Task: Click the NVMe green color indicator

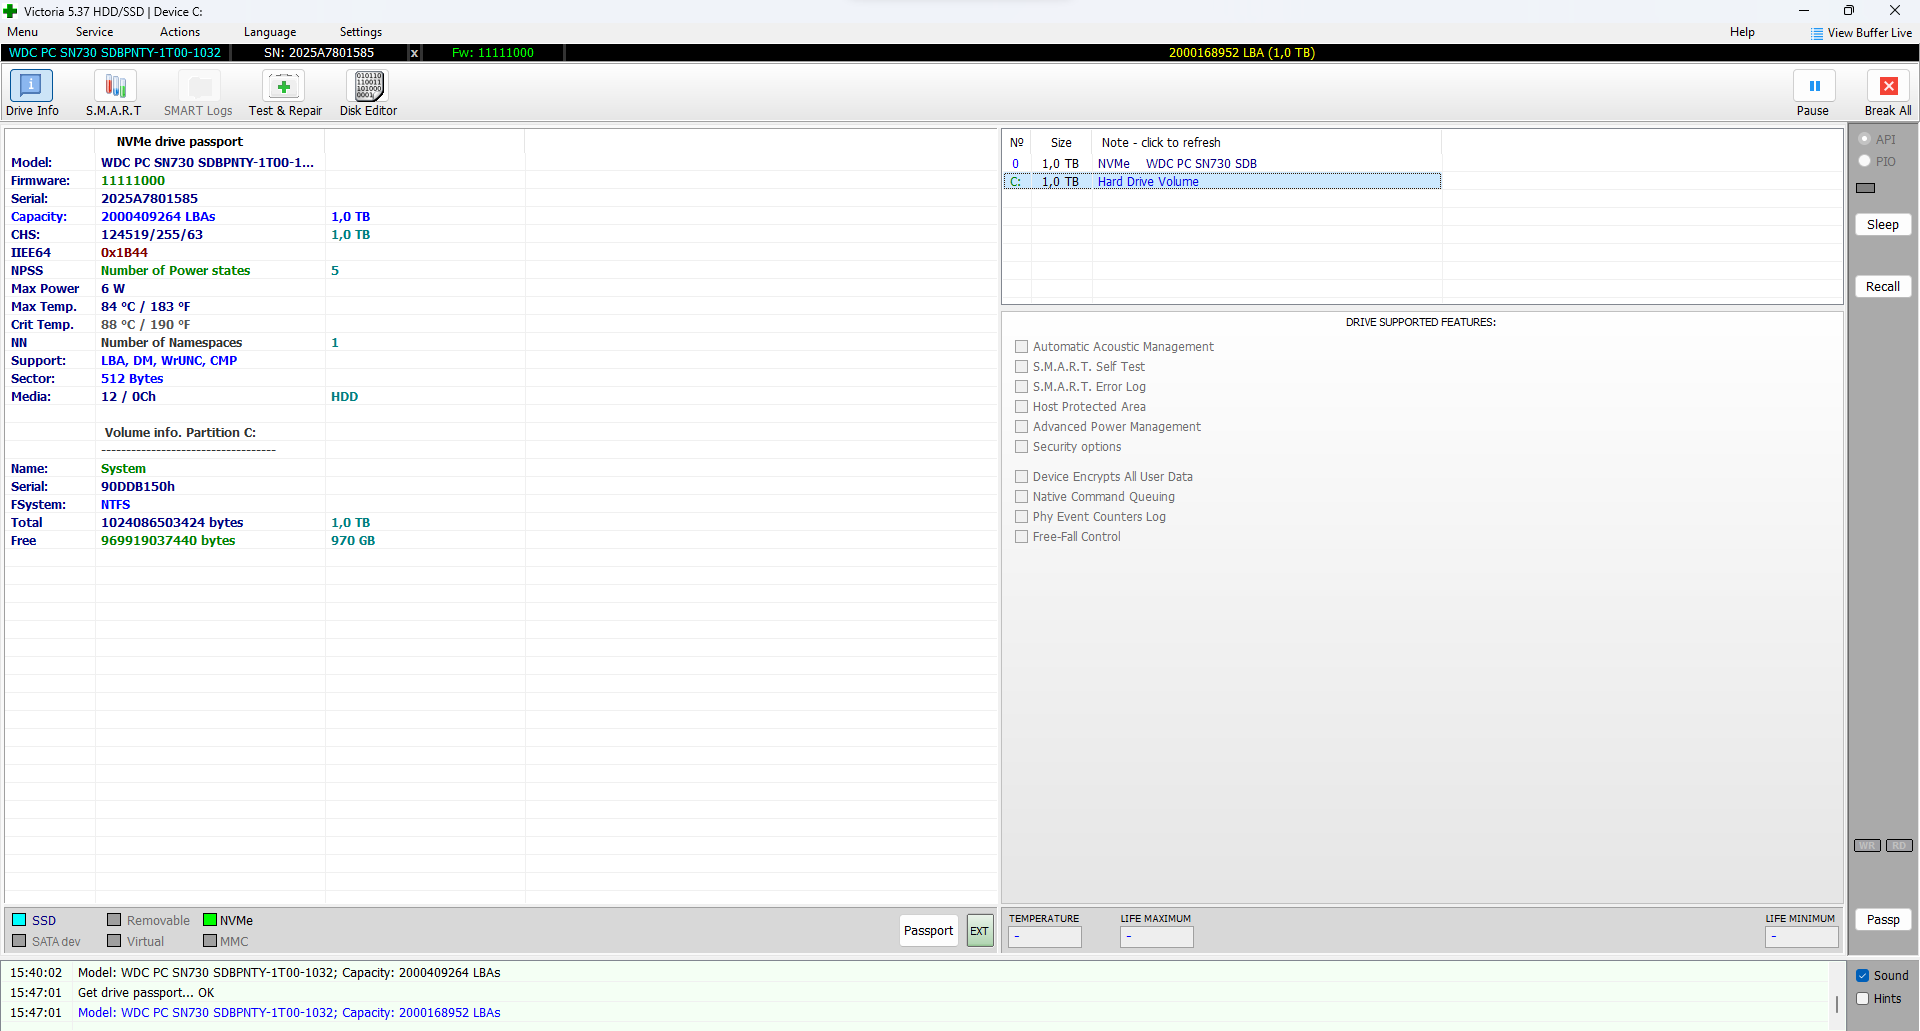Action: click(x=210, y=920)
